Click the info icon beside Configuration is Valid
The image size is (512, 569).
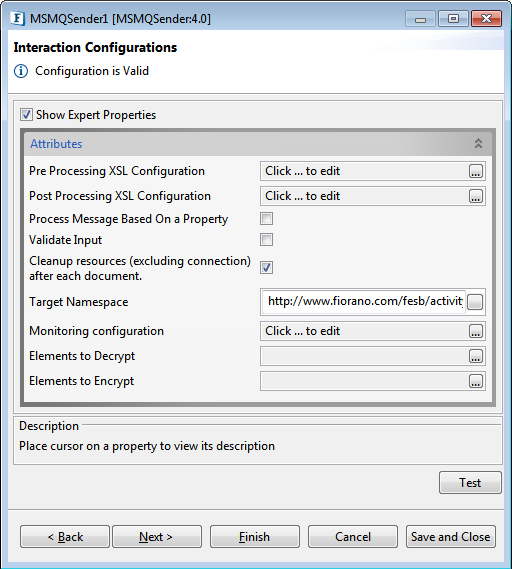[21, 71]
